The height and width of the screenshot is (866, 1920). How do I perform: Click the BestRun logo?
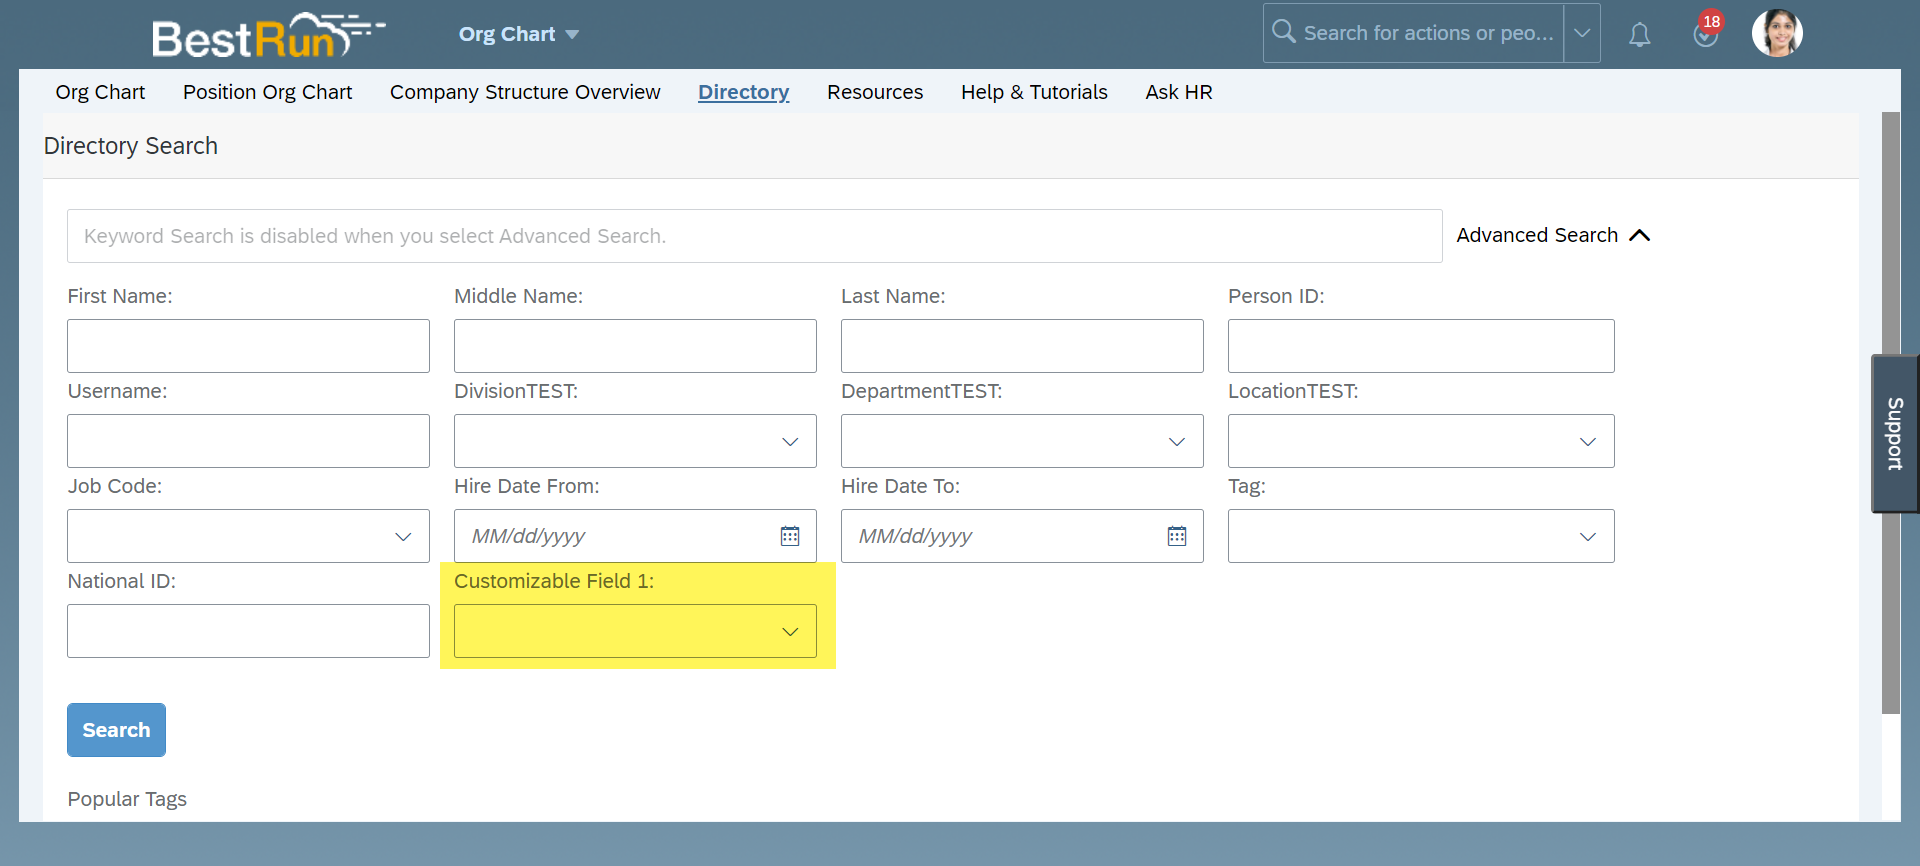268,36
